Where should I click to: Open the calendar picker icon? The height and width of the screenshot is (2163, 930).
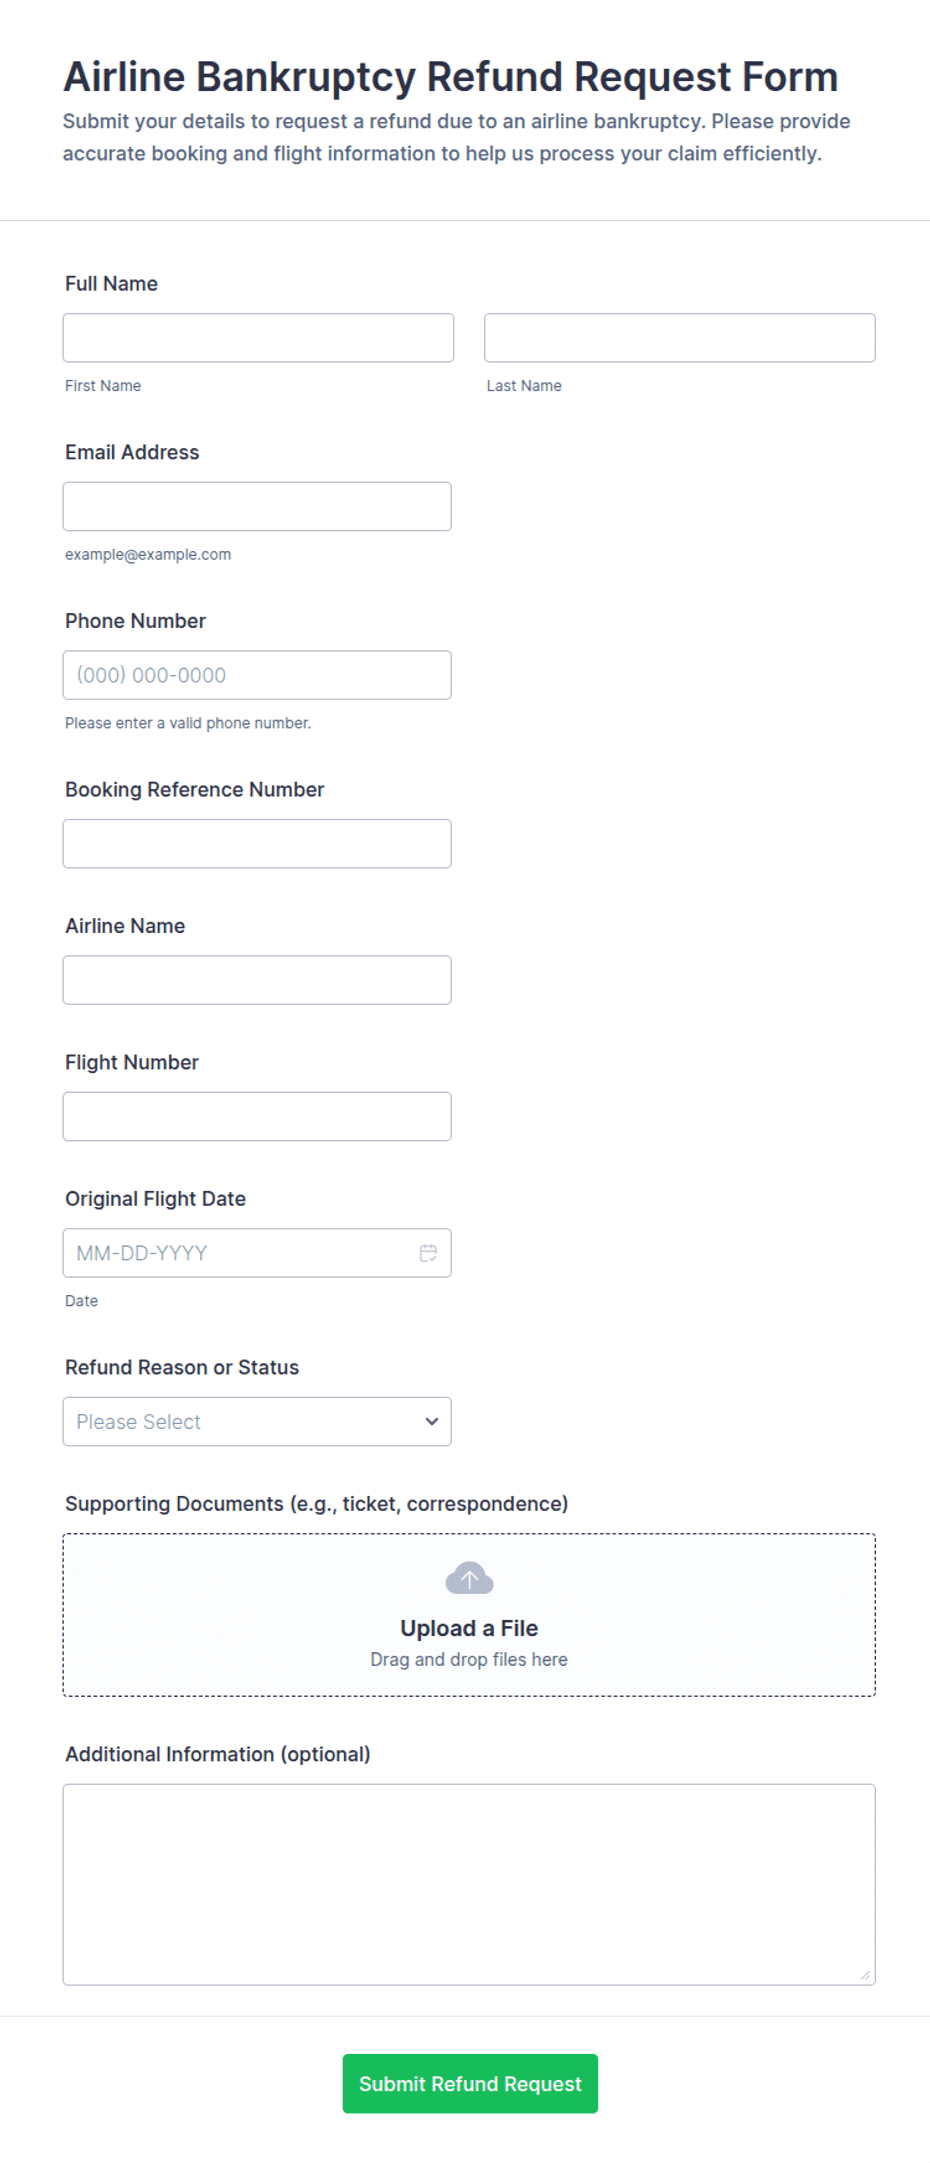point(428,1253)
